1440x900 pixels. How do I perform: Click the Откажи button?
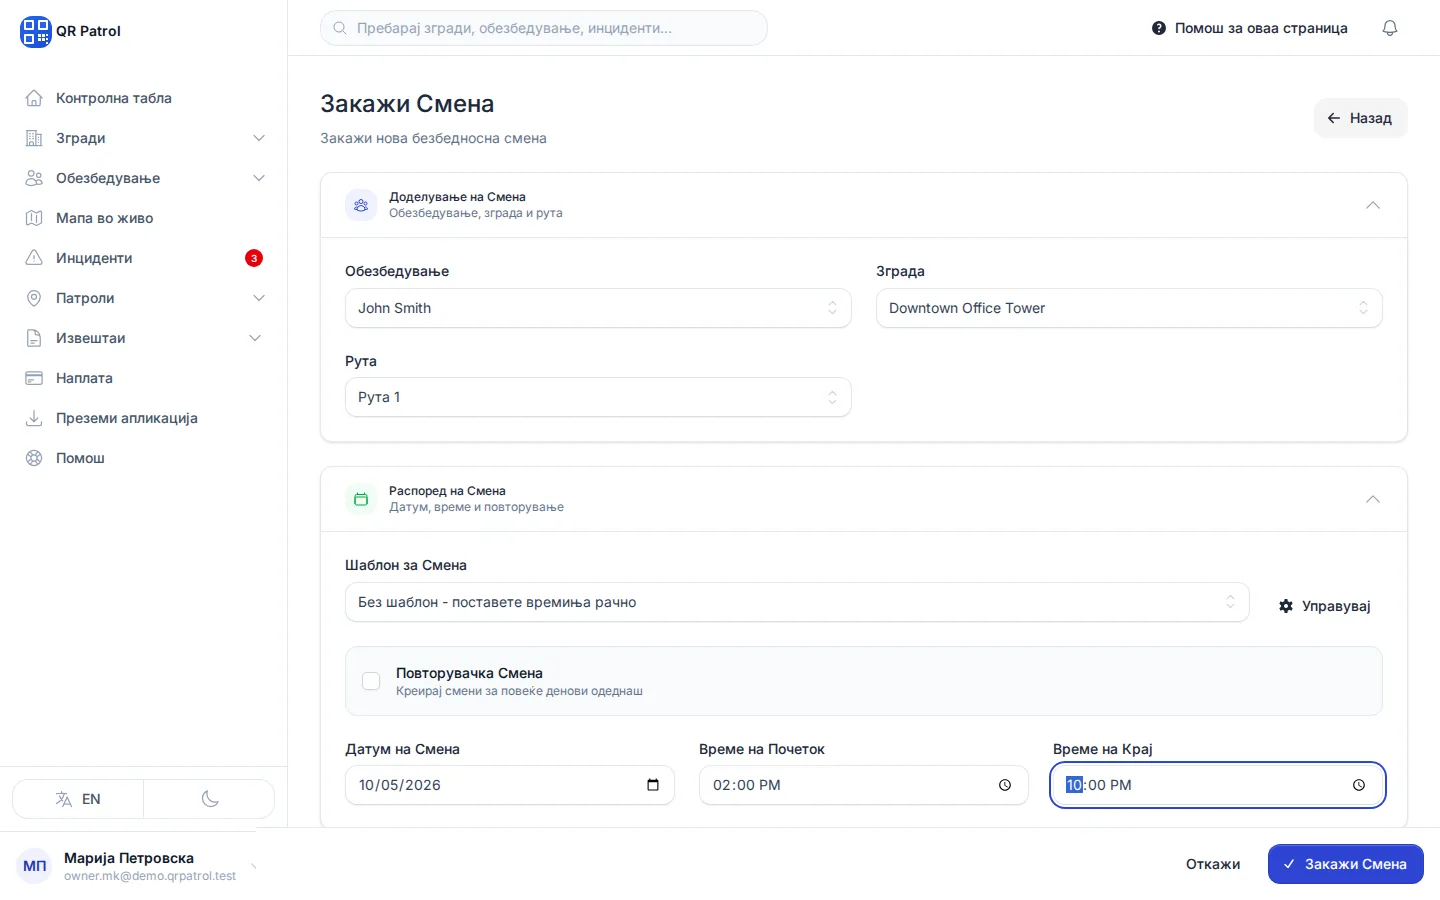(1213, 864)
